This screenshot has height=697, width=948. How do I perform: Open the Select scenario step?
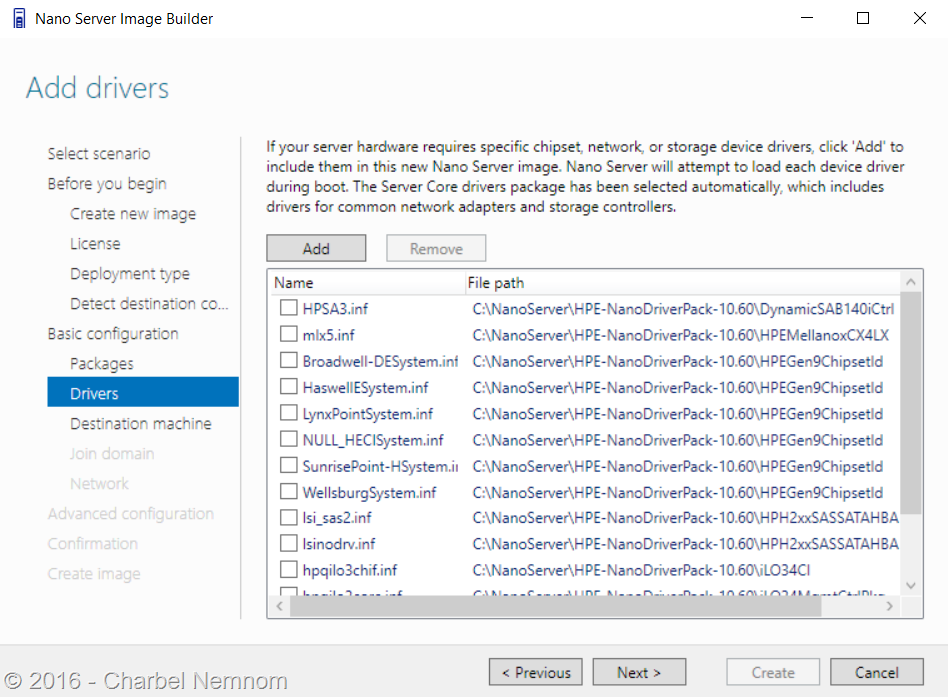click(99, 154)
